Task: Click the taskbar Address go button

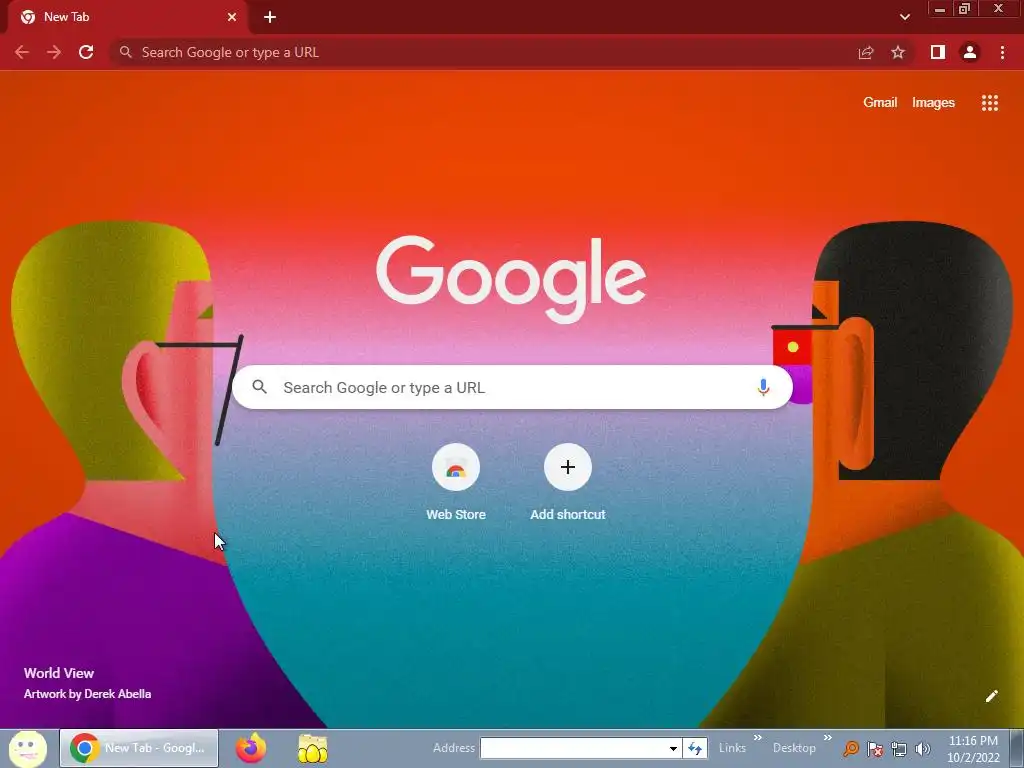Action: [695, 748]
